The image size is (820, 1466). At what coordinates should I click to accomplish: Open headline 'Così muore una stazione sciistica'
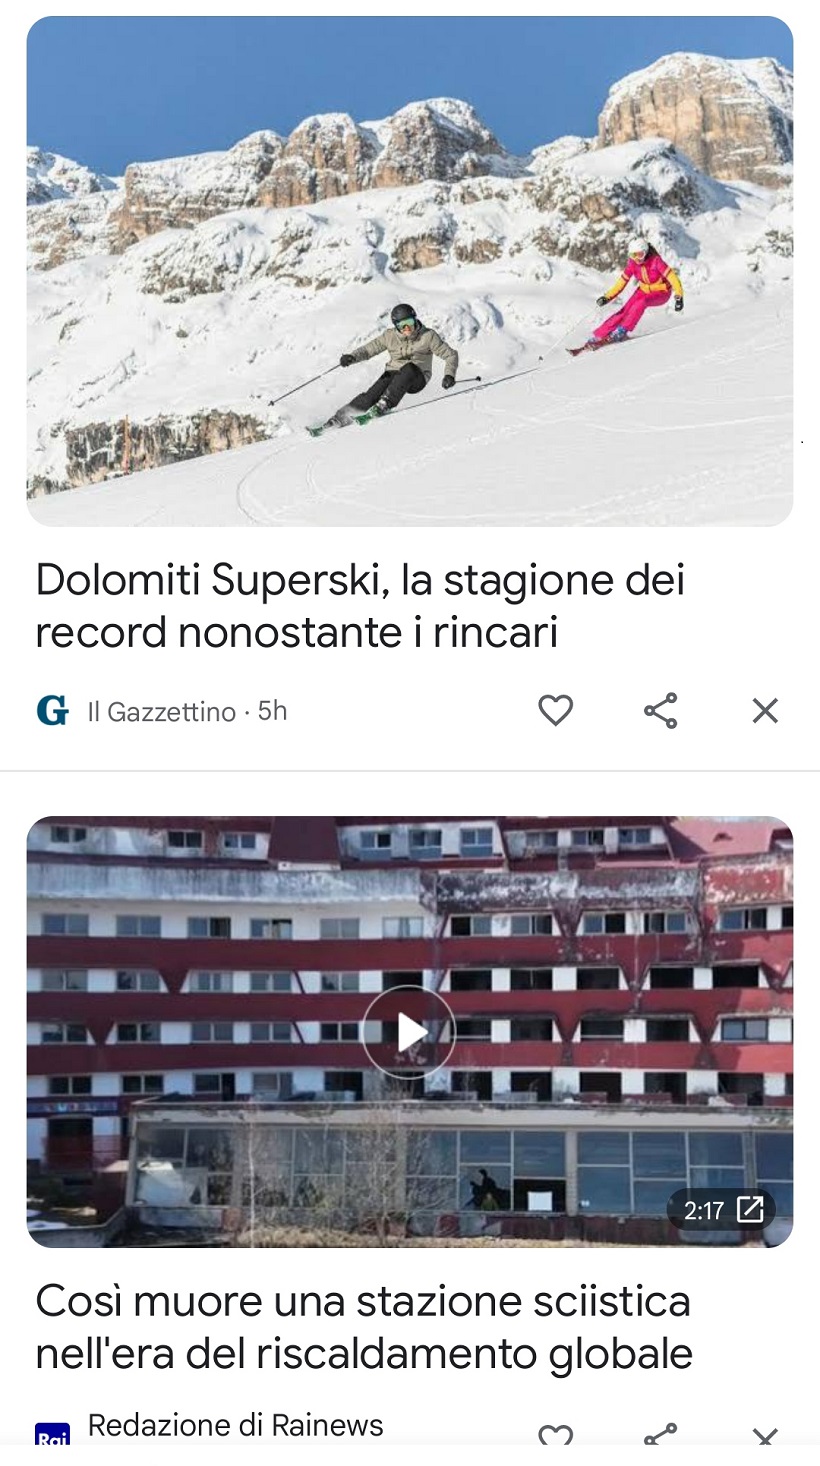pyautogui.click(x=364, y=1328)
